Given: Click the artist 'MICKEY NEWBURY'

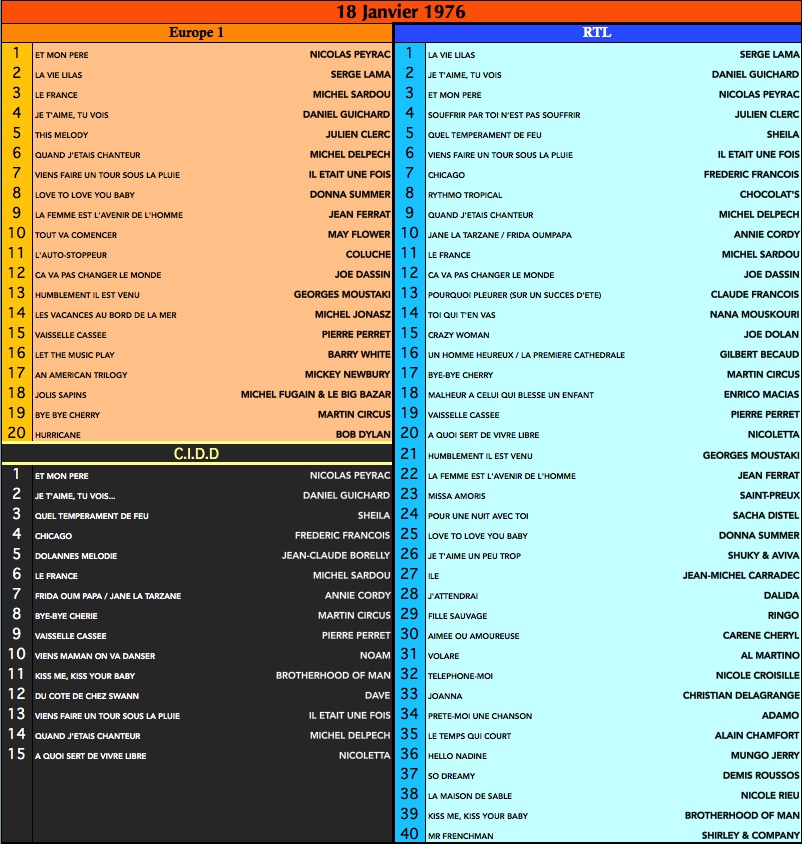Looking at the screenshot, I should [x=348, y=375].
